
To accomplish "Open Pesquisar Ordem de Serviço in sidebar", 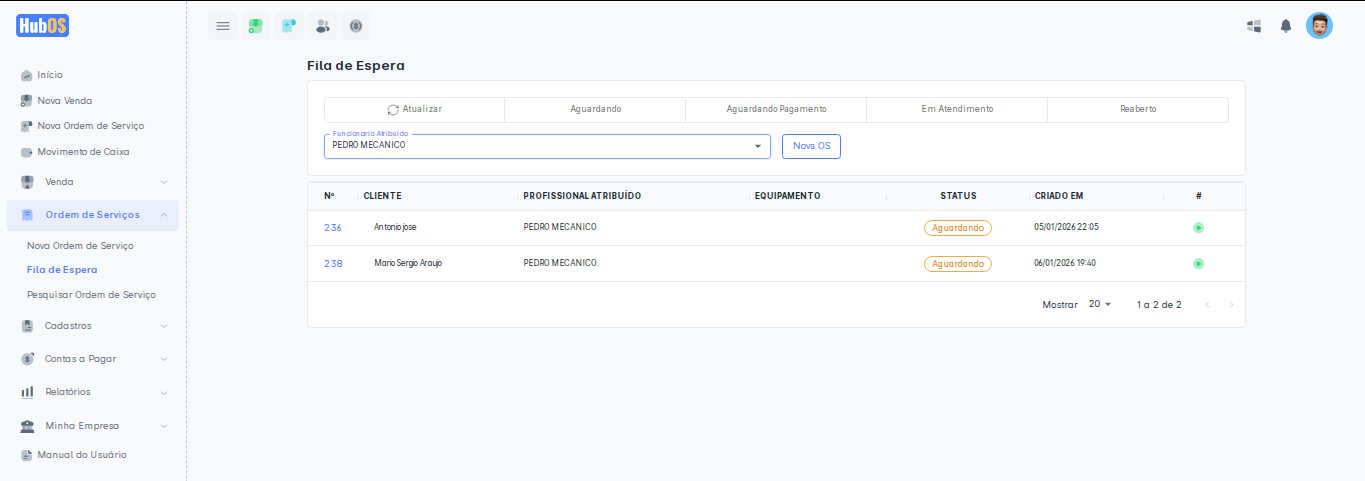I will tap(91, 295).
